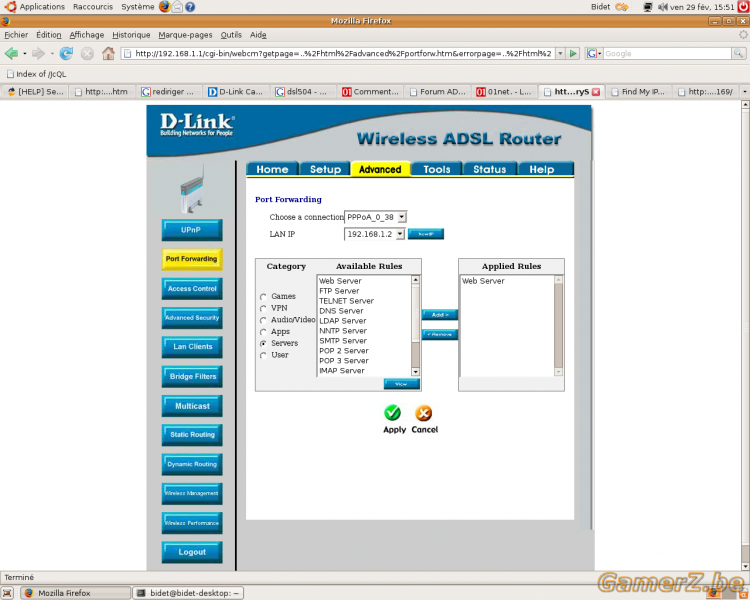Open the Outils menu
Screen dimensions: 750x600
coord(231,35)
